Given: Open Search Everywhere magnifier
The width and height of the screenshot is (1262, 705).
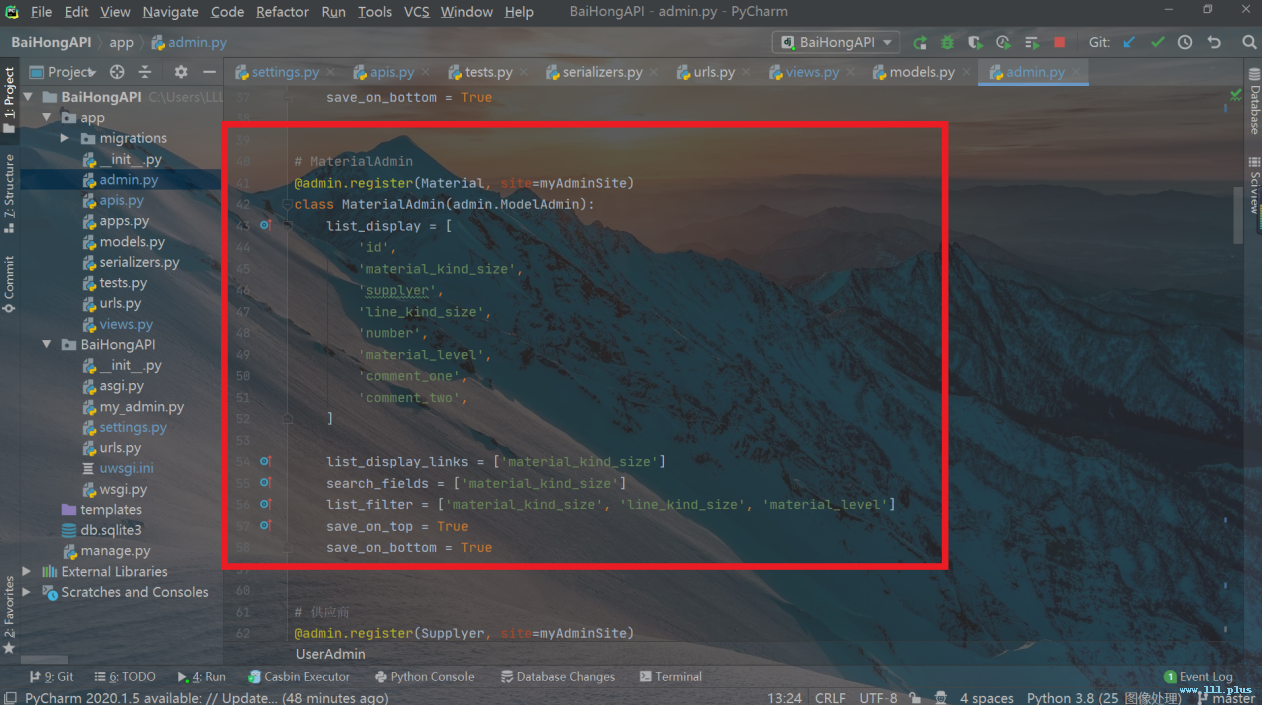Looking at the screenshot, I should pyautogui.click(x=1249, y=42).
